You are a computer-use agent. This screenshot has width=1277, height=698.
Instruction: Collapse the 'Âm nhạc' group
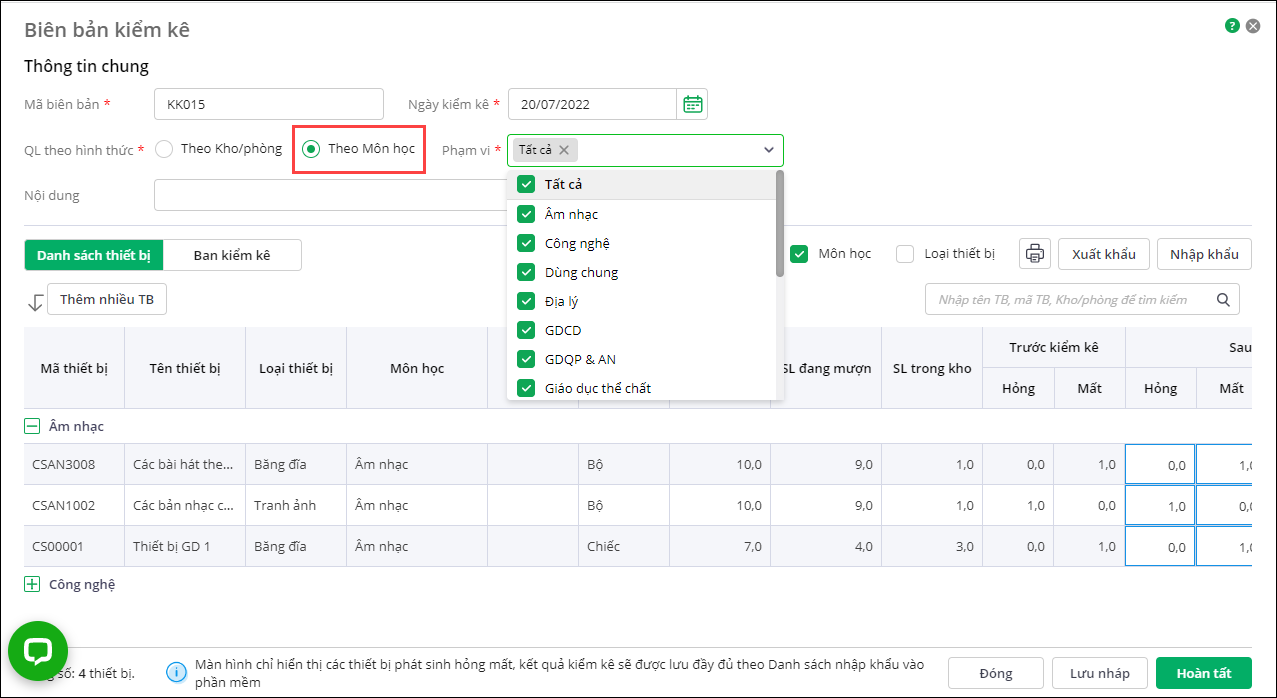click(32, 426)
